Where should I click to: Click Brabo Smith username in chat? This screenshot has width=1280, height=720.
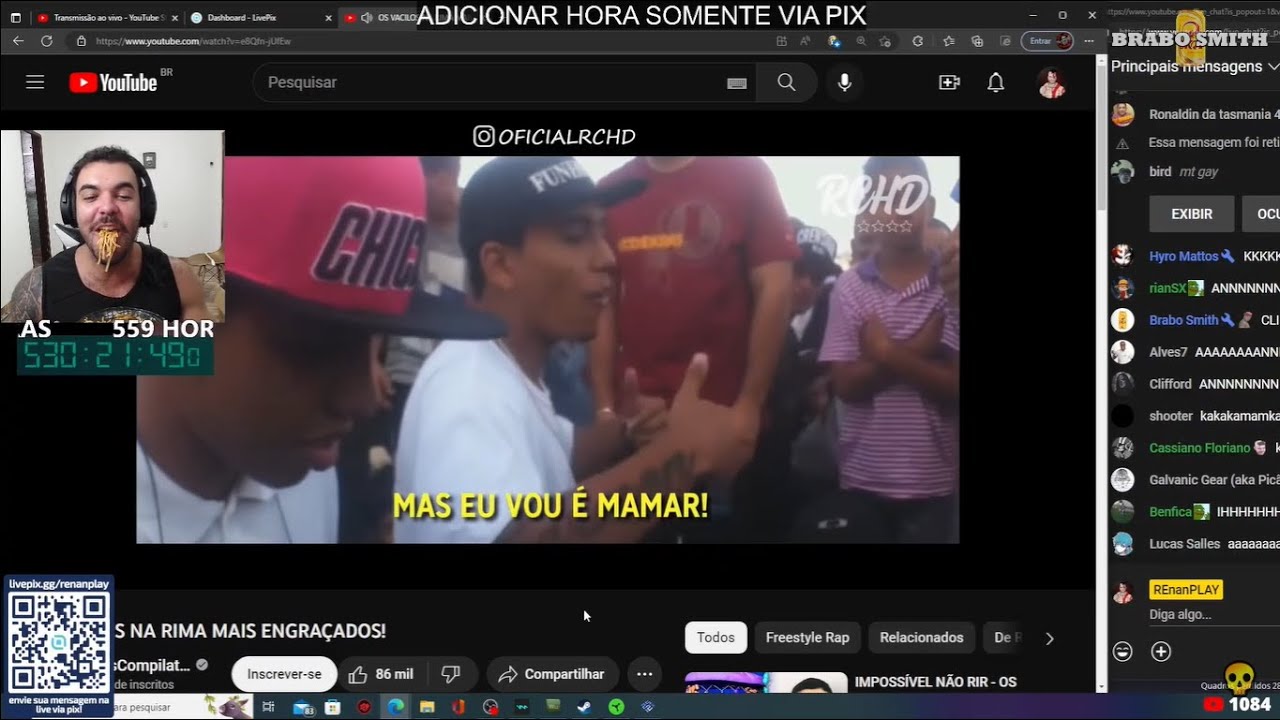click(1183, 320)
